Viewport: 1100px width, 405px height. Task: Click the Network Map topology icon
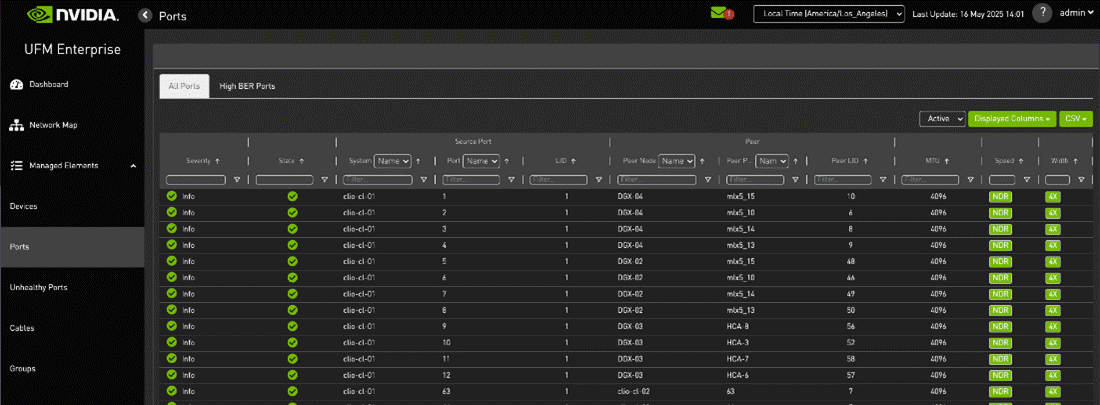[17, 126]
